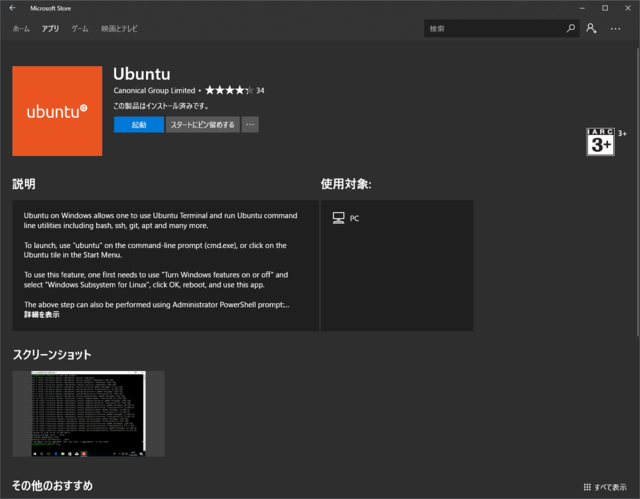Click the search magnifier icon
640x499 pixels.
(x=571, y=28)
